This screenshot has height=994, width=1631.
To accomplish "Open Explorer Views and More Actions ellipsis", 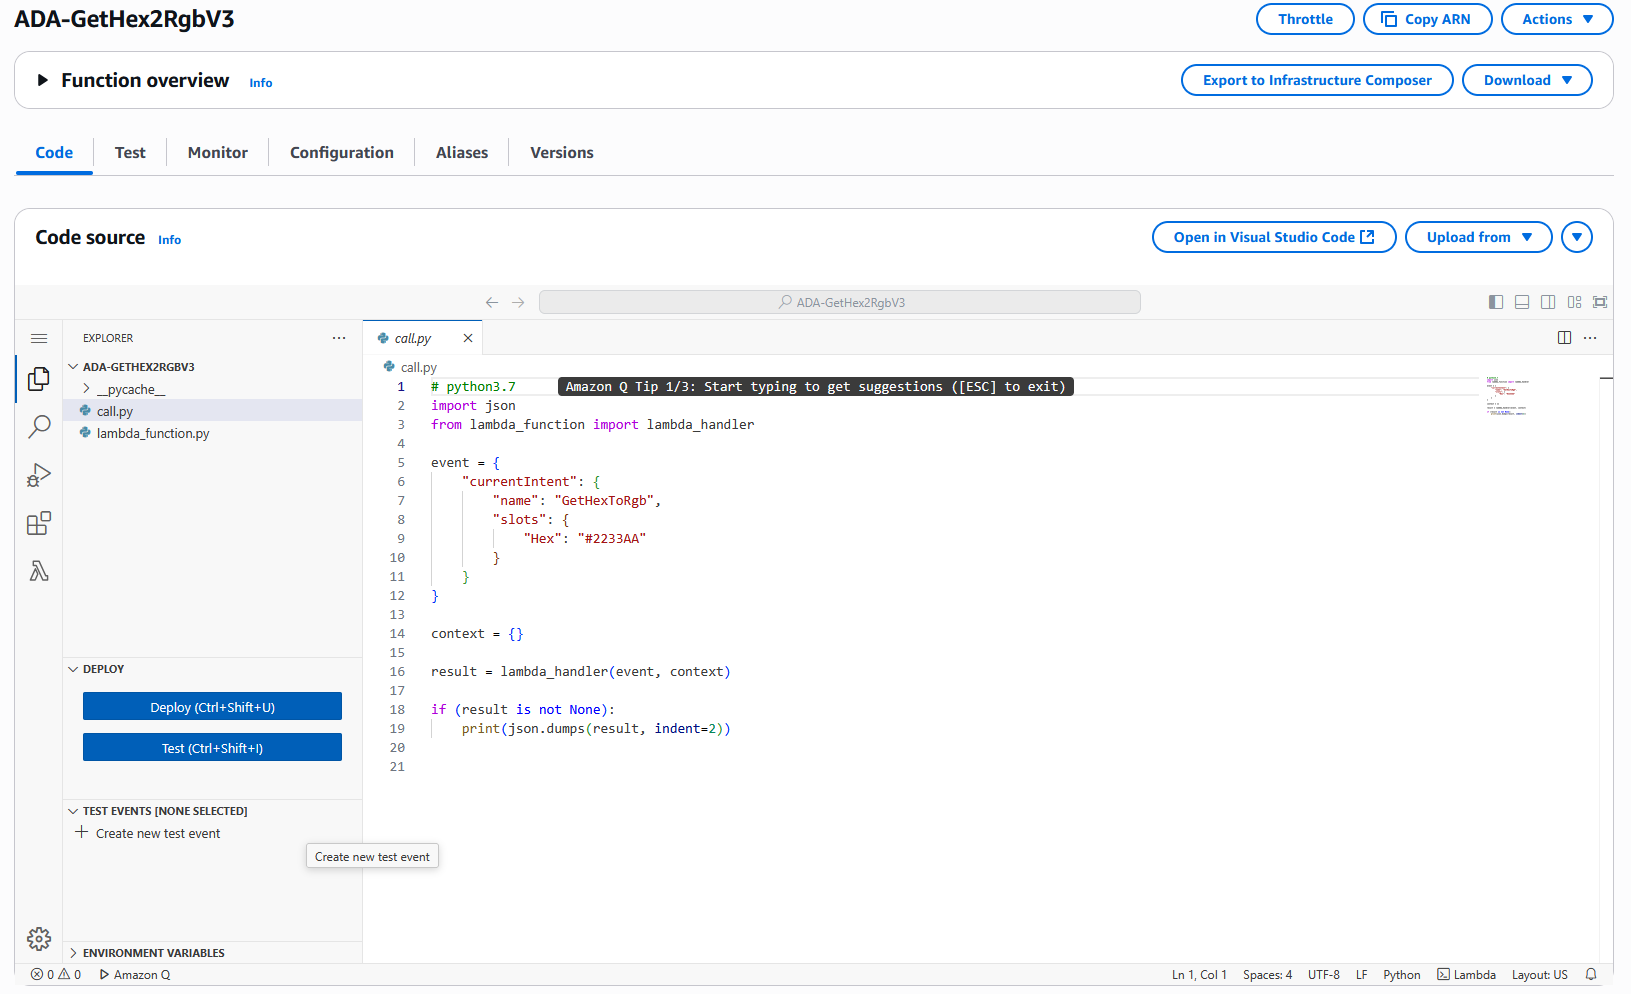I will (x=339, y=338).
